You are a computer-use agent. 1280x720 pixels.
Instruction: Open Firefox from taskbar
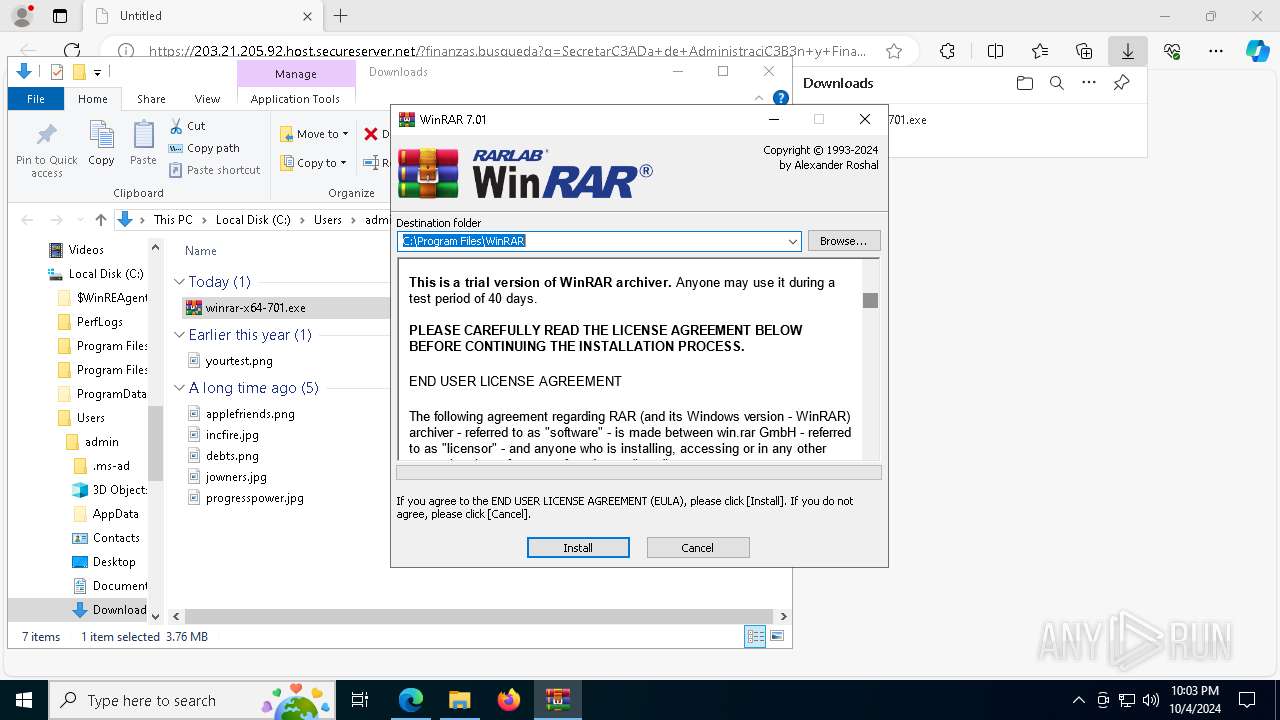[509, 700]
